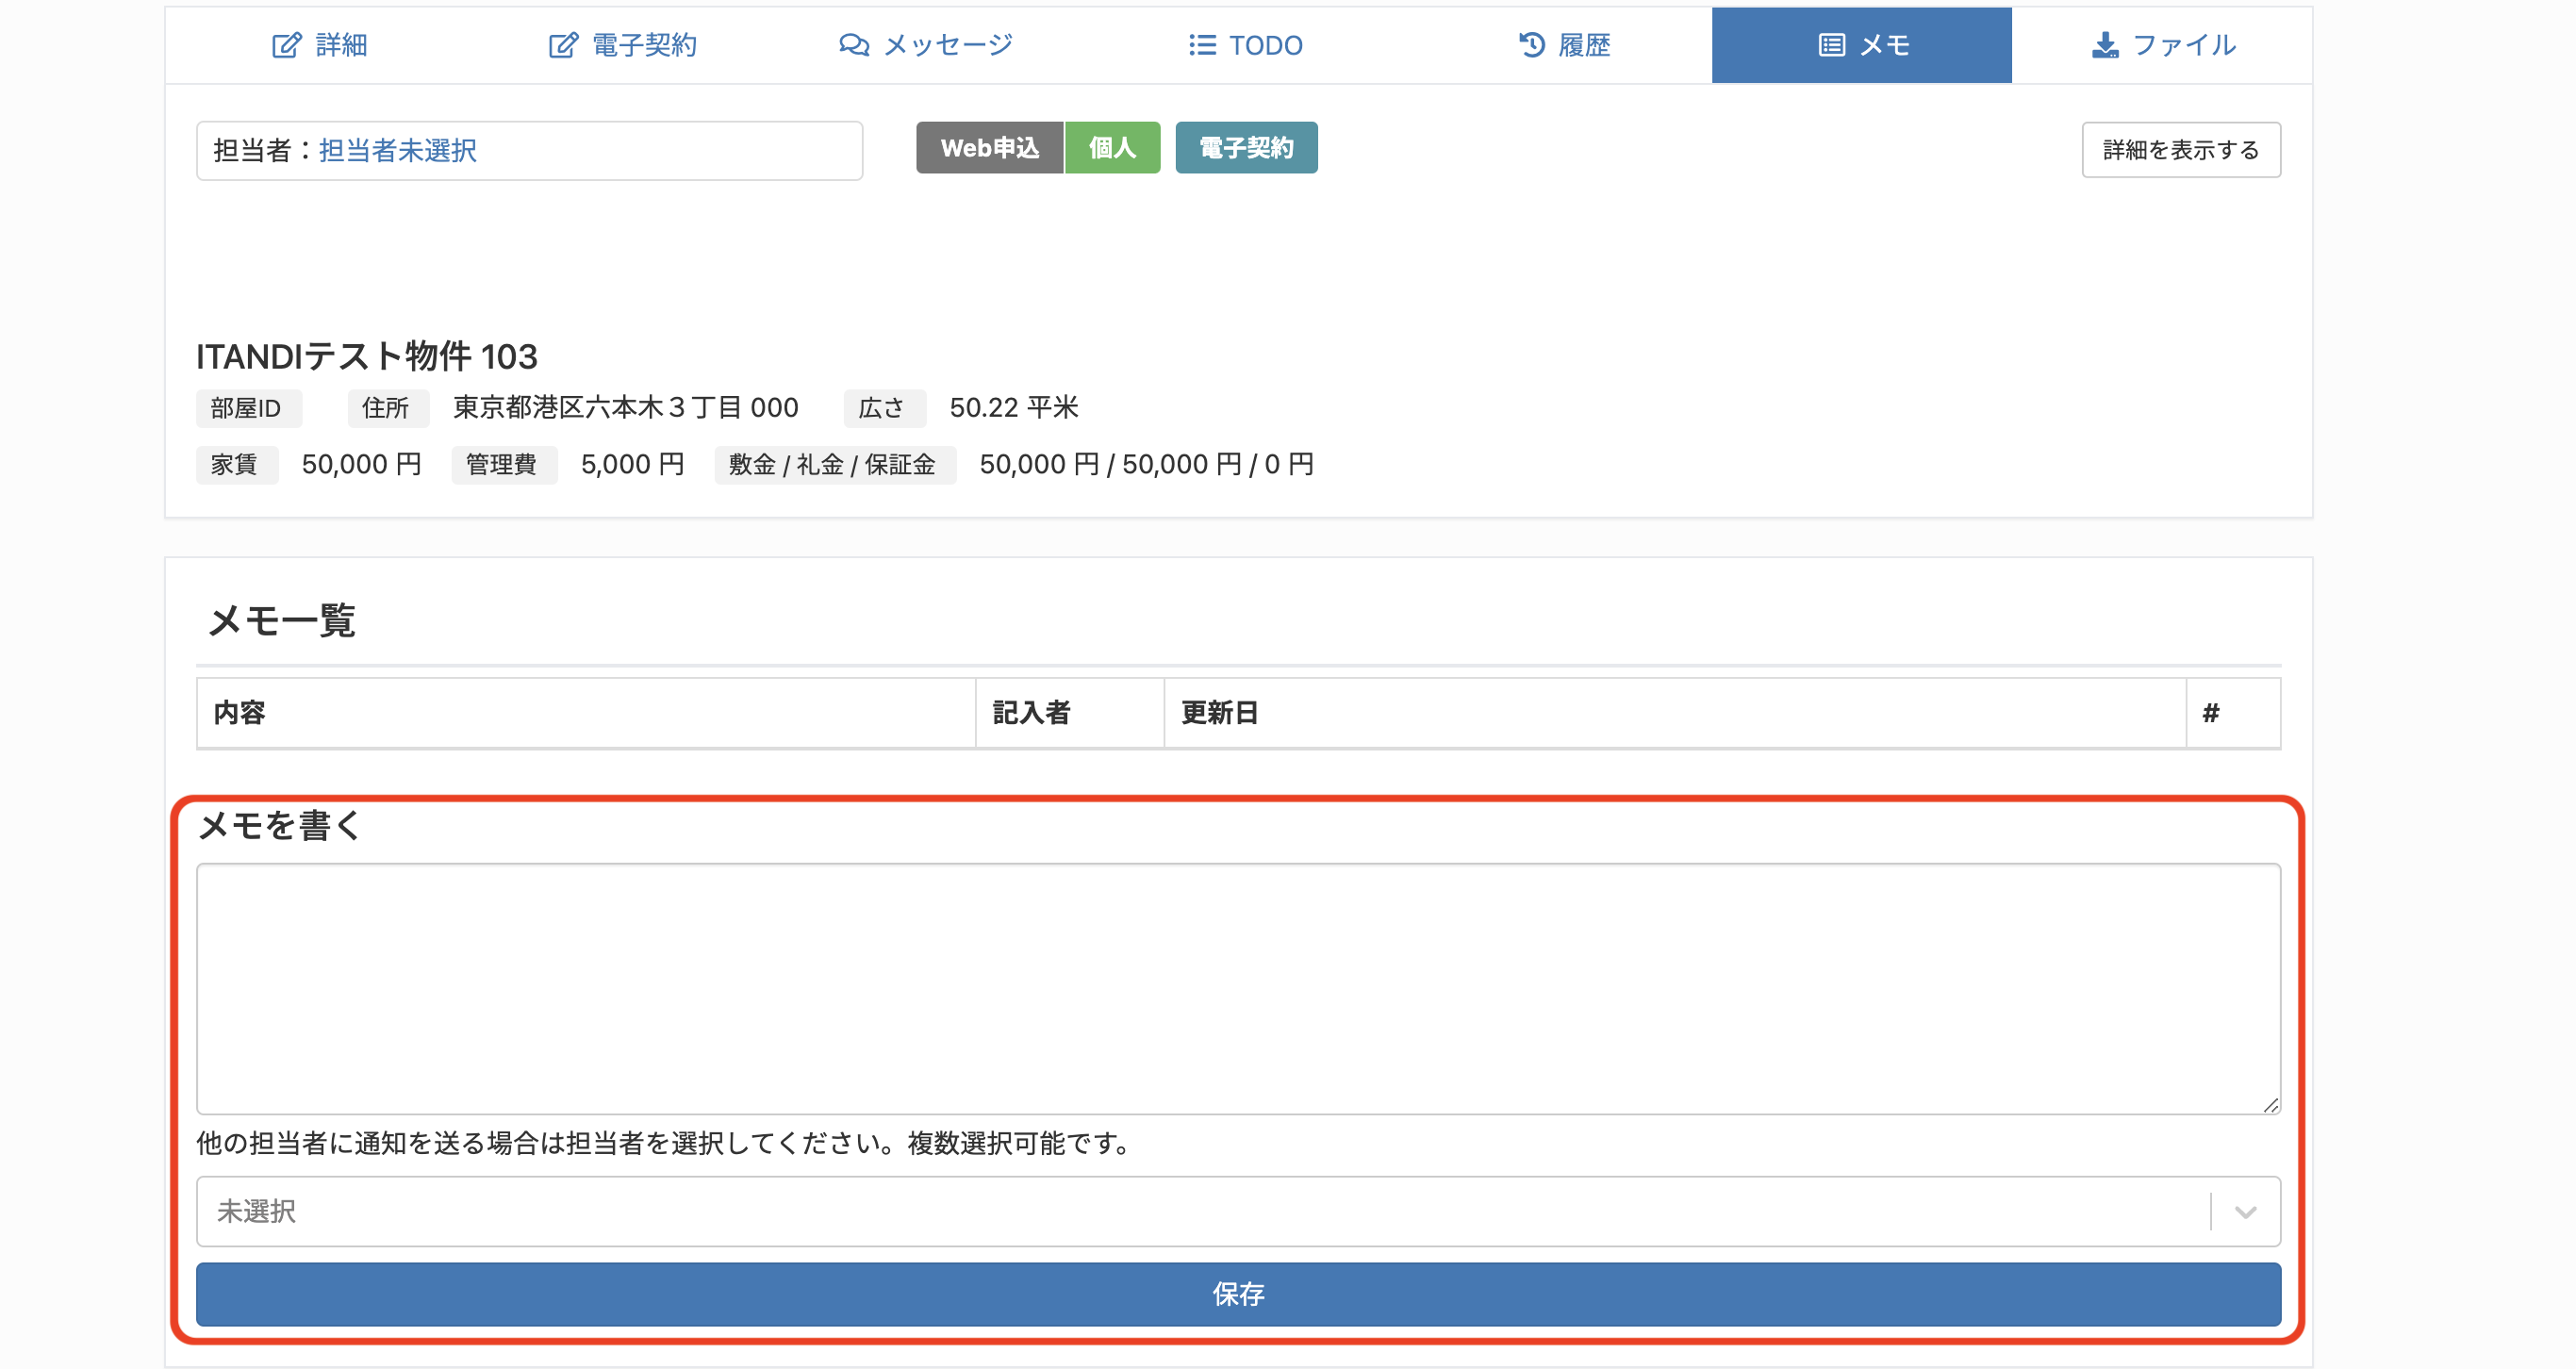
Task: Click the 保存 button
Action: coord(1238,1294)
